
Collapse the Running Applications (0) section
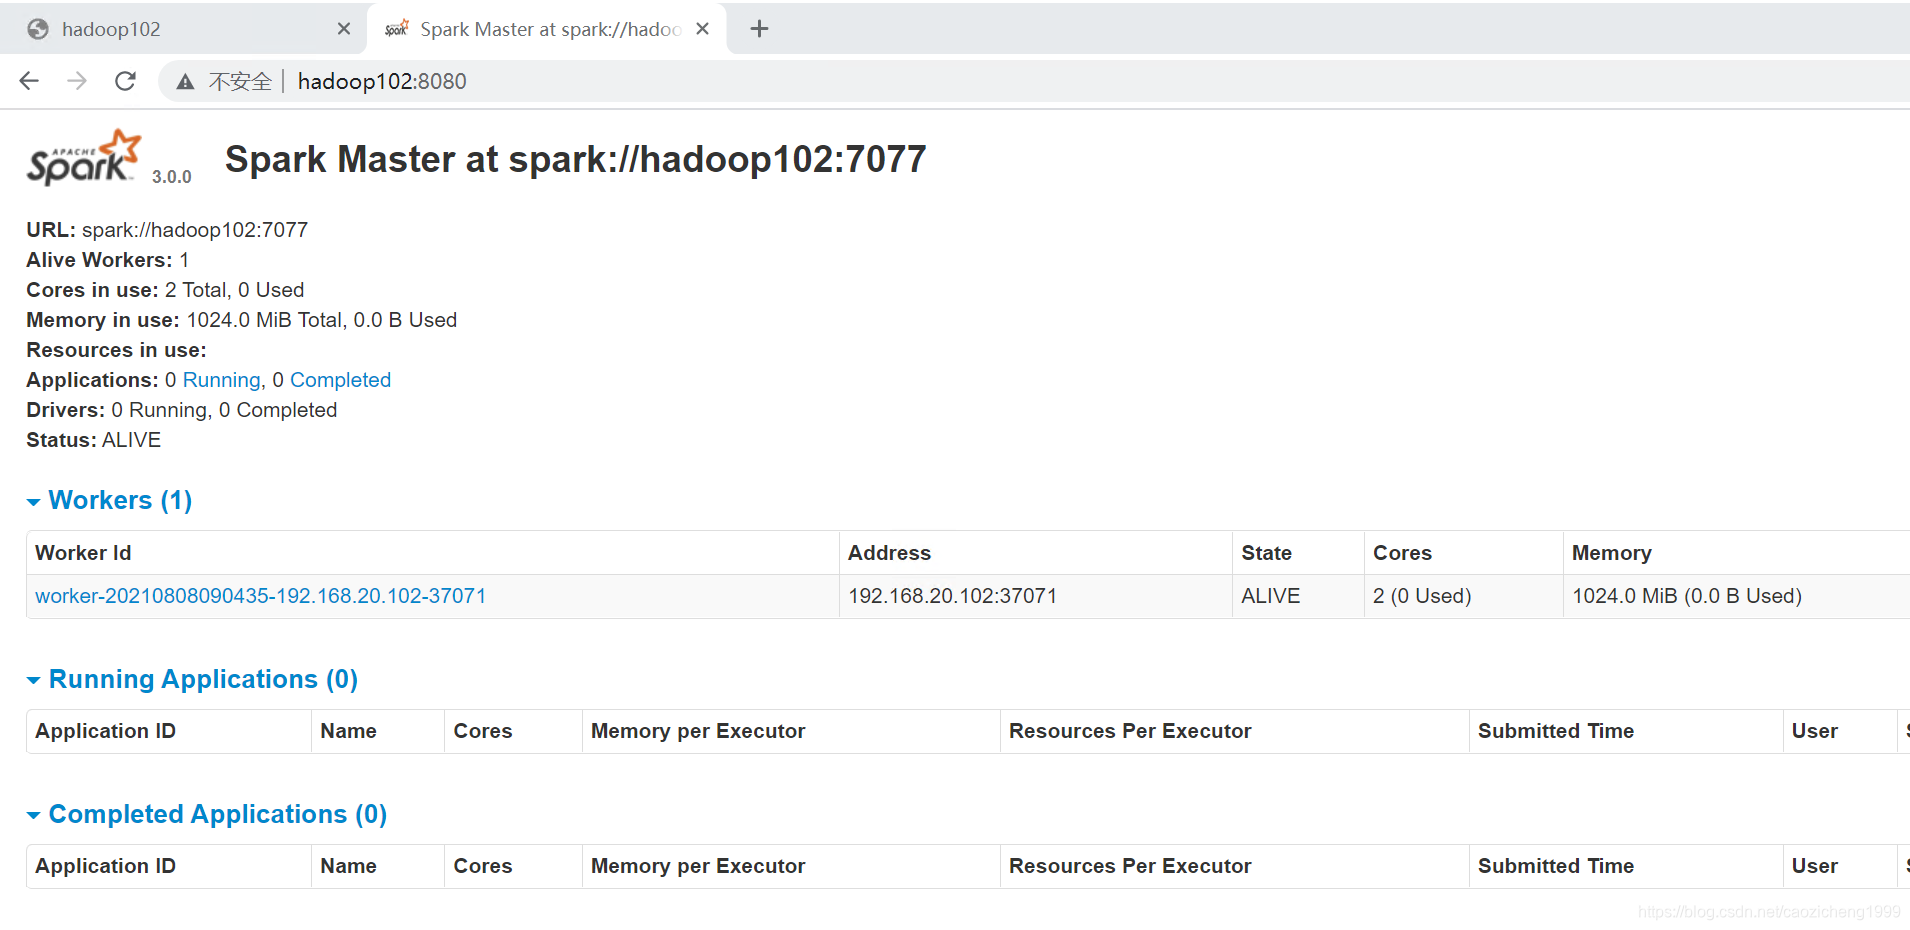[192, 679]
